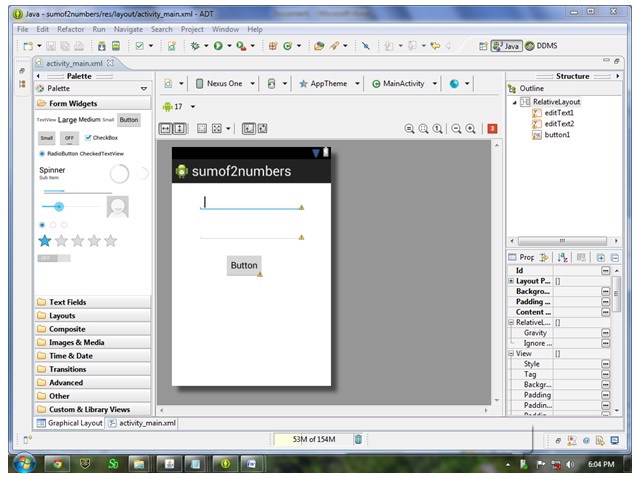Select the Graphical Layout tab
Screen dimensions: 637x479
pyautogui.click(x=69, y=423)
